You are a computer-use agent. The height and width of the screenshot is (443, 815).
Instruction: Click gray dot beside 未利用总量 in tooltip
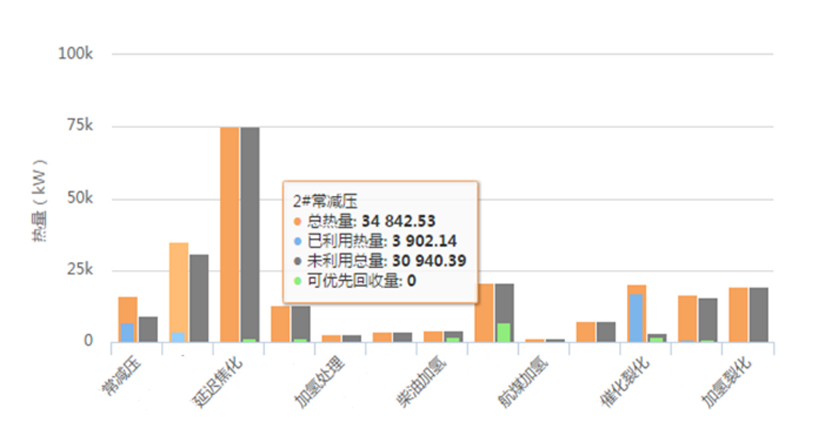tap(296, 261)
